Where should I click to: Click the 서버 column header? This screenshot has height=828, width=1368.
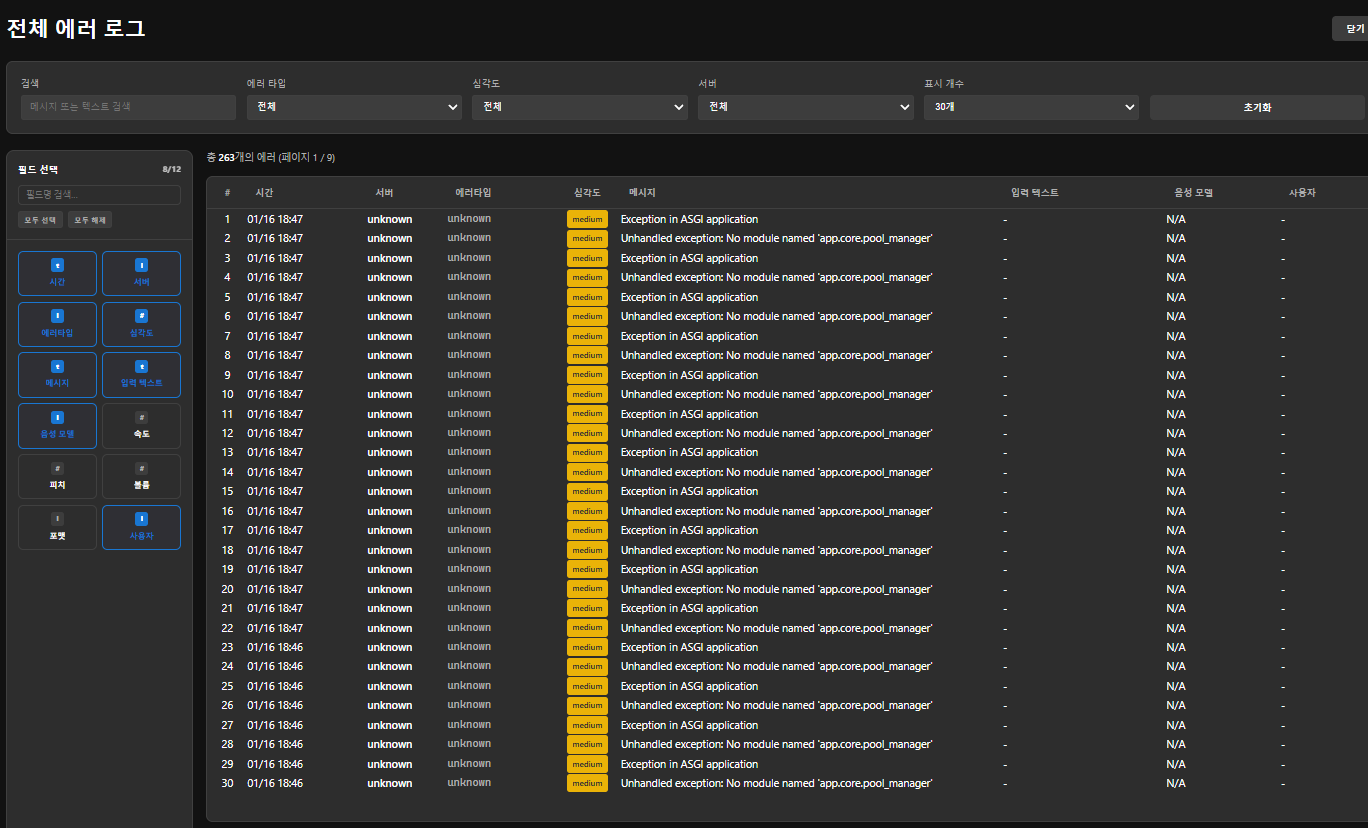(x=384, y=192)
